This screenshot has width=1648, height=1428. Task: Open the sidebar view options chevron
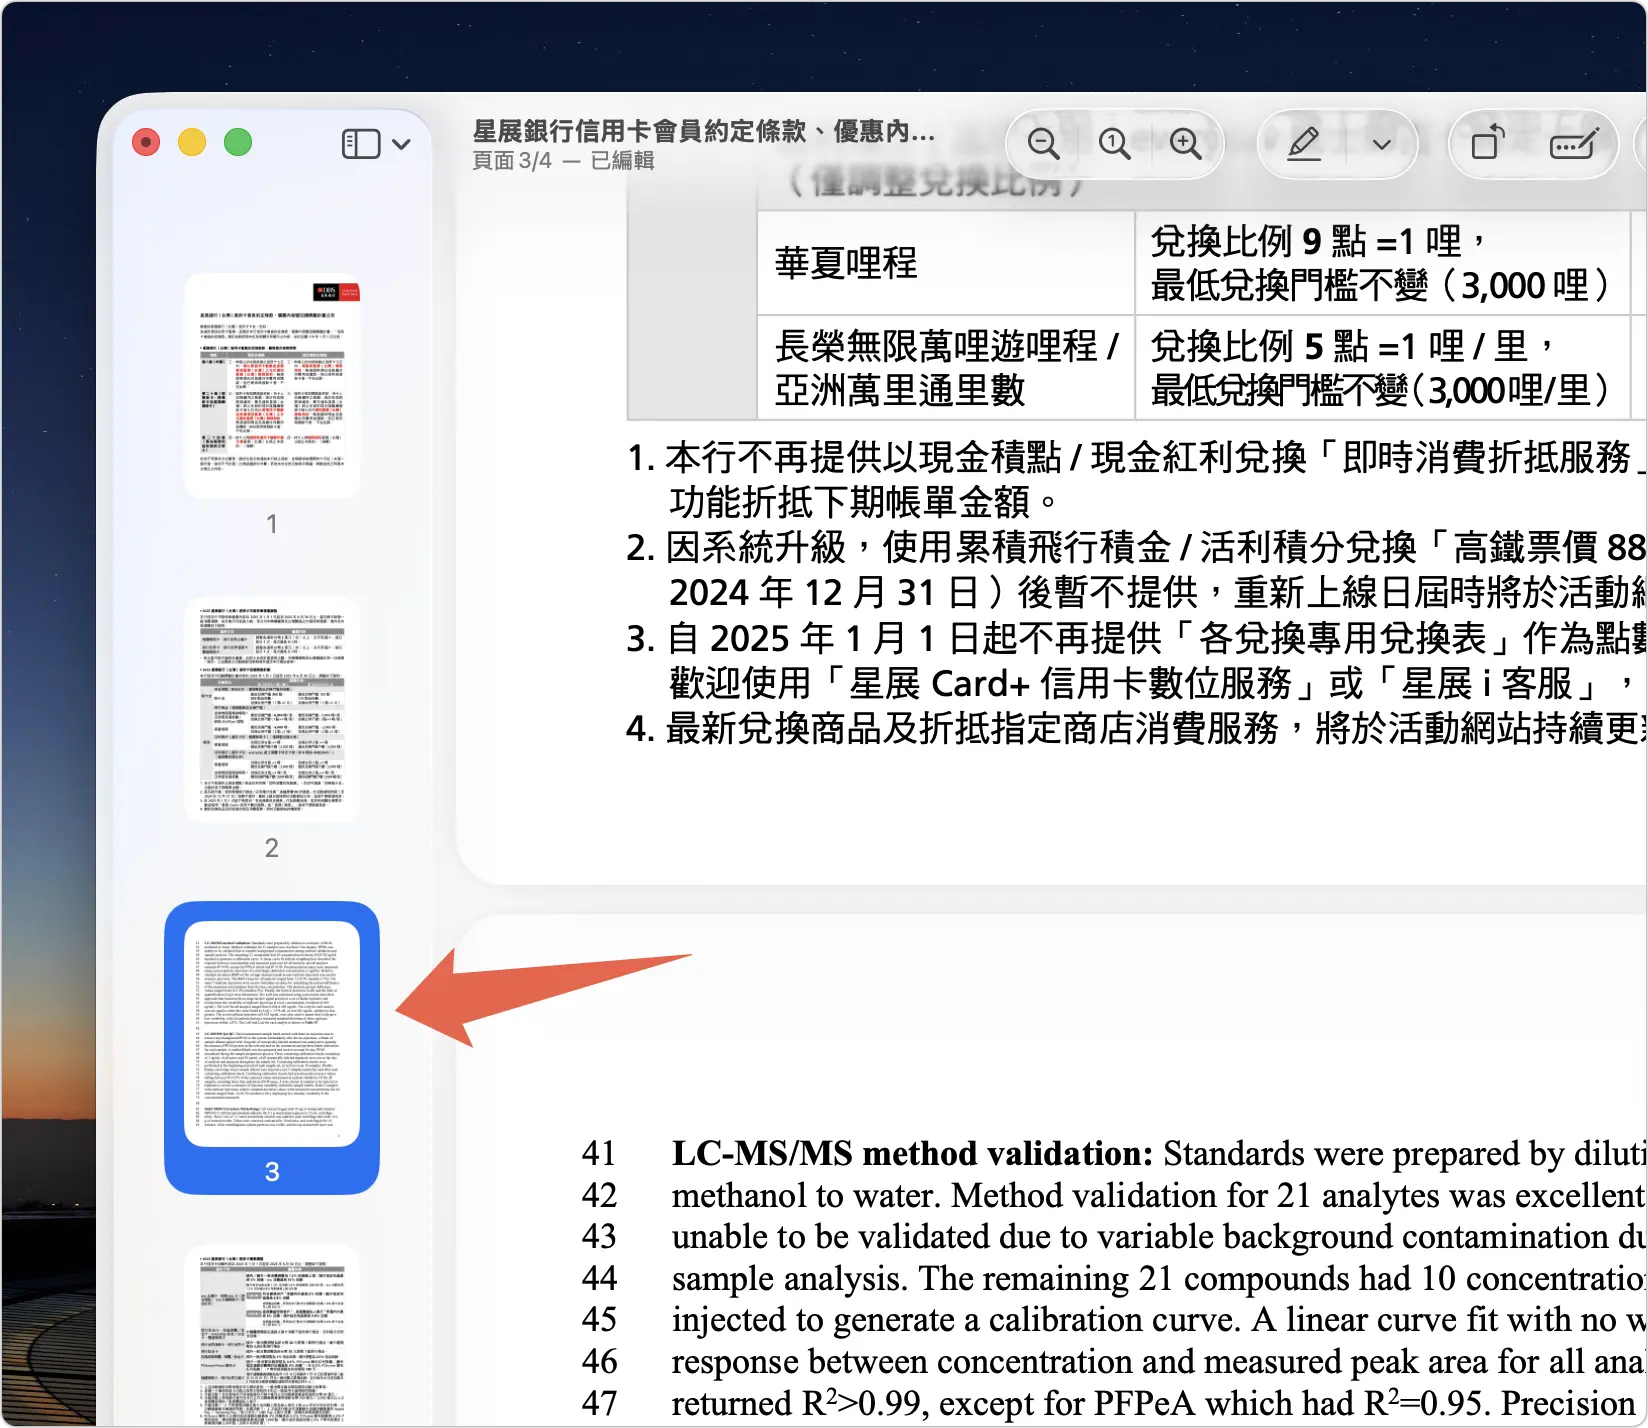[x=402, y=144]
